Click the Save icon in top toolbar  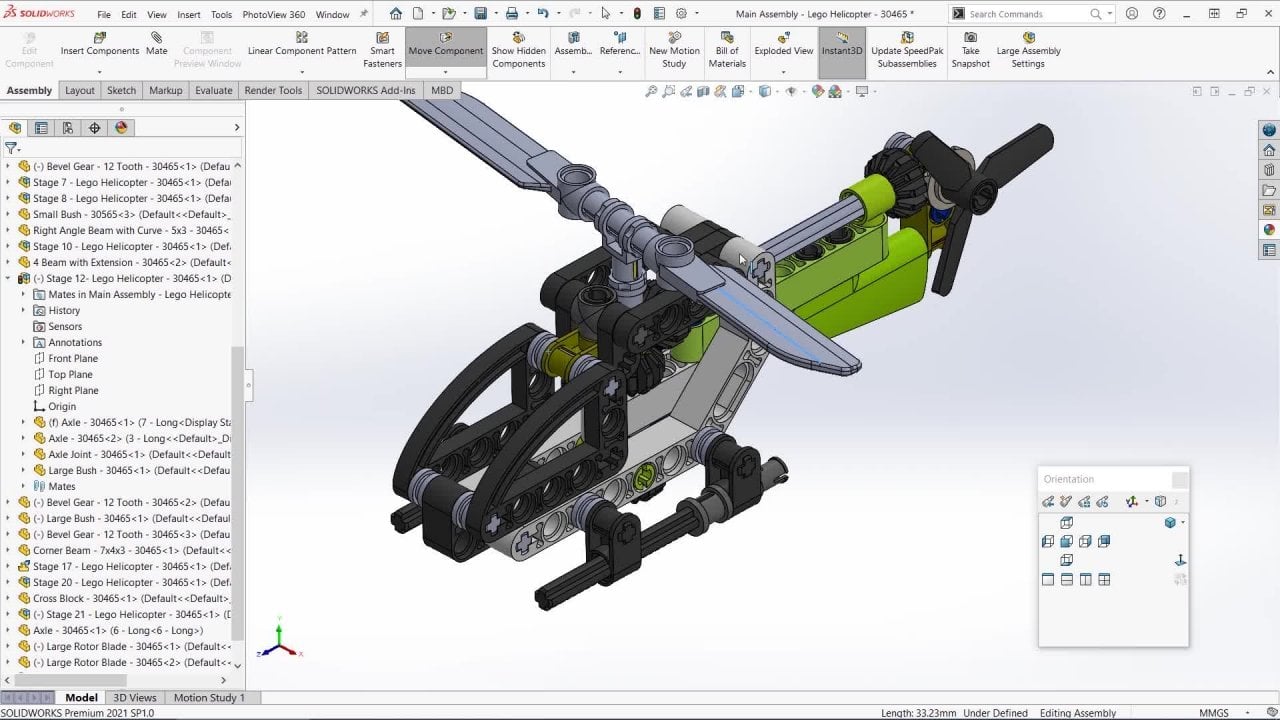[x=480, y=14]
